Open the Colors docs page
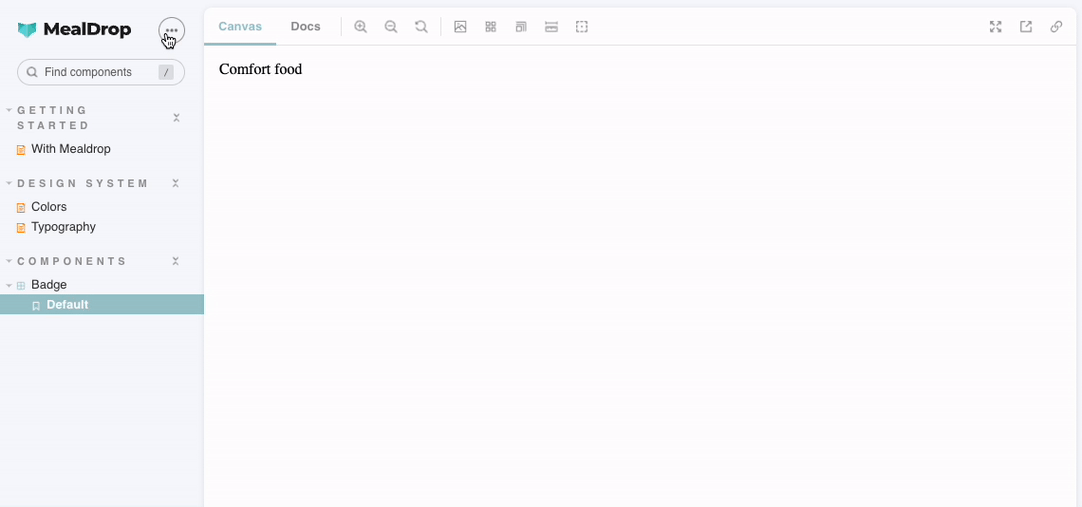1082x507 pixels. pyautogui.click(x=49, y=207)
